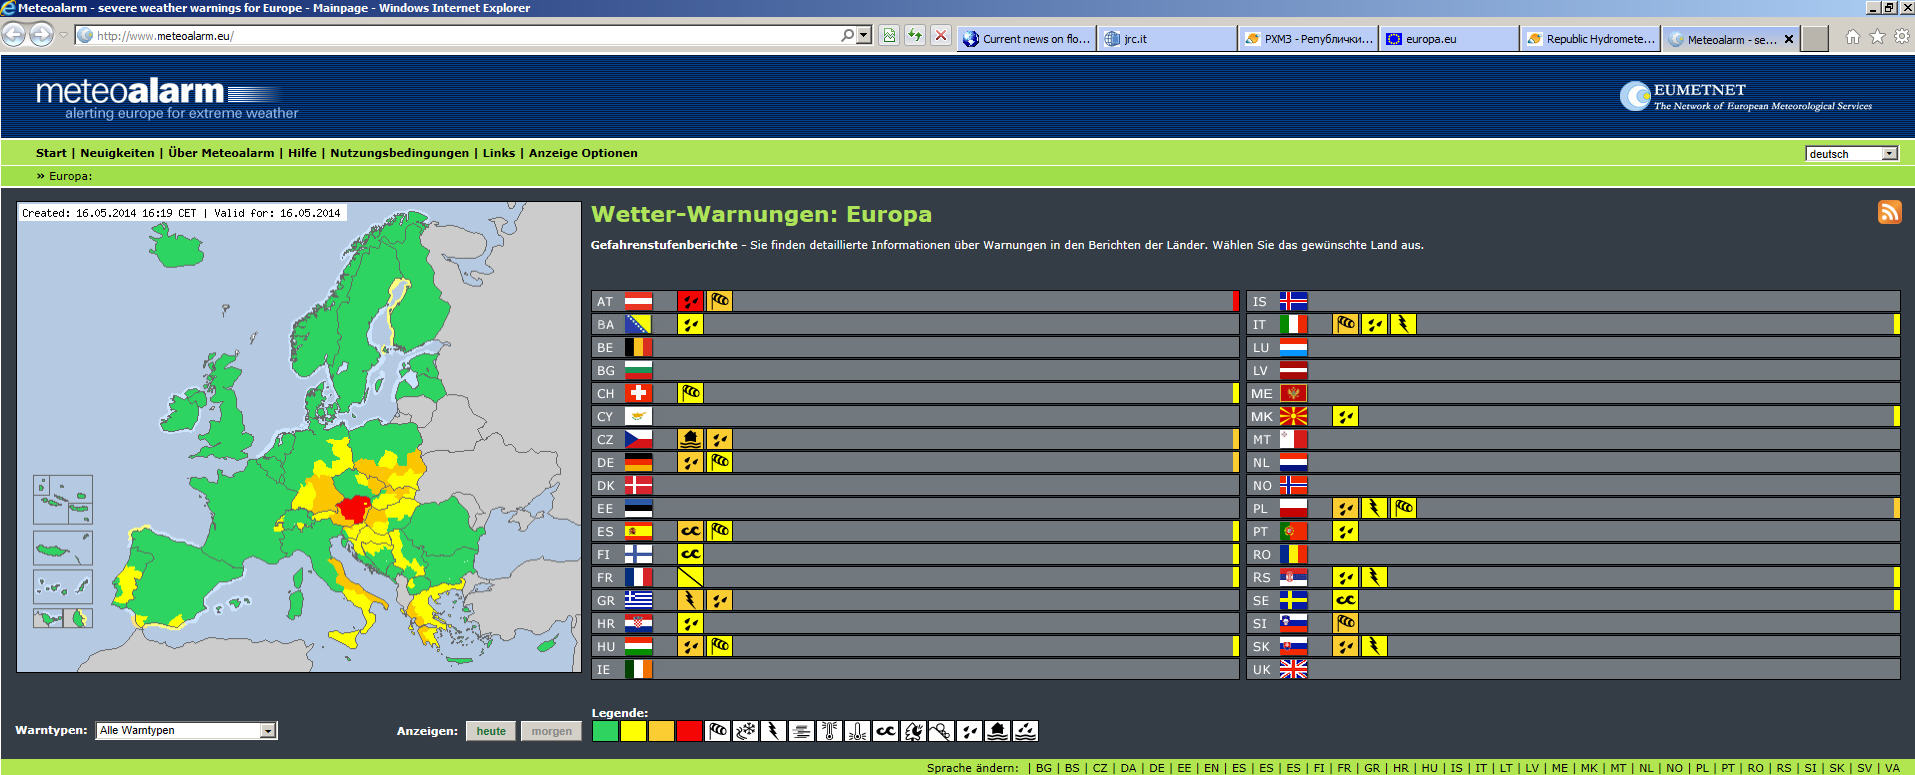Click the wind warning icon in the CH row

[690, 393]
